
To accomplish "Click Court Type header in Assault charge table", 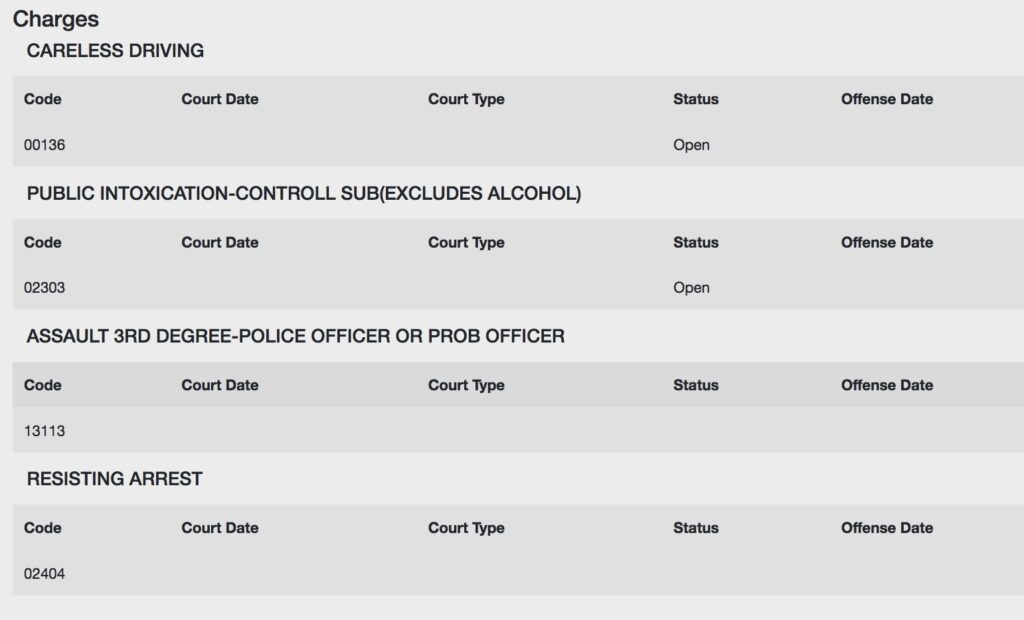I will coord(466,385).
